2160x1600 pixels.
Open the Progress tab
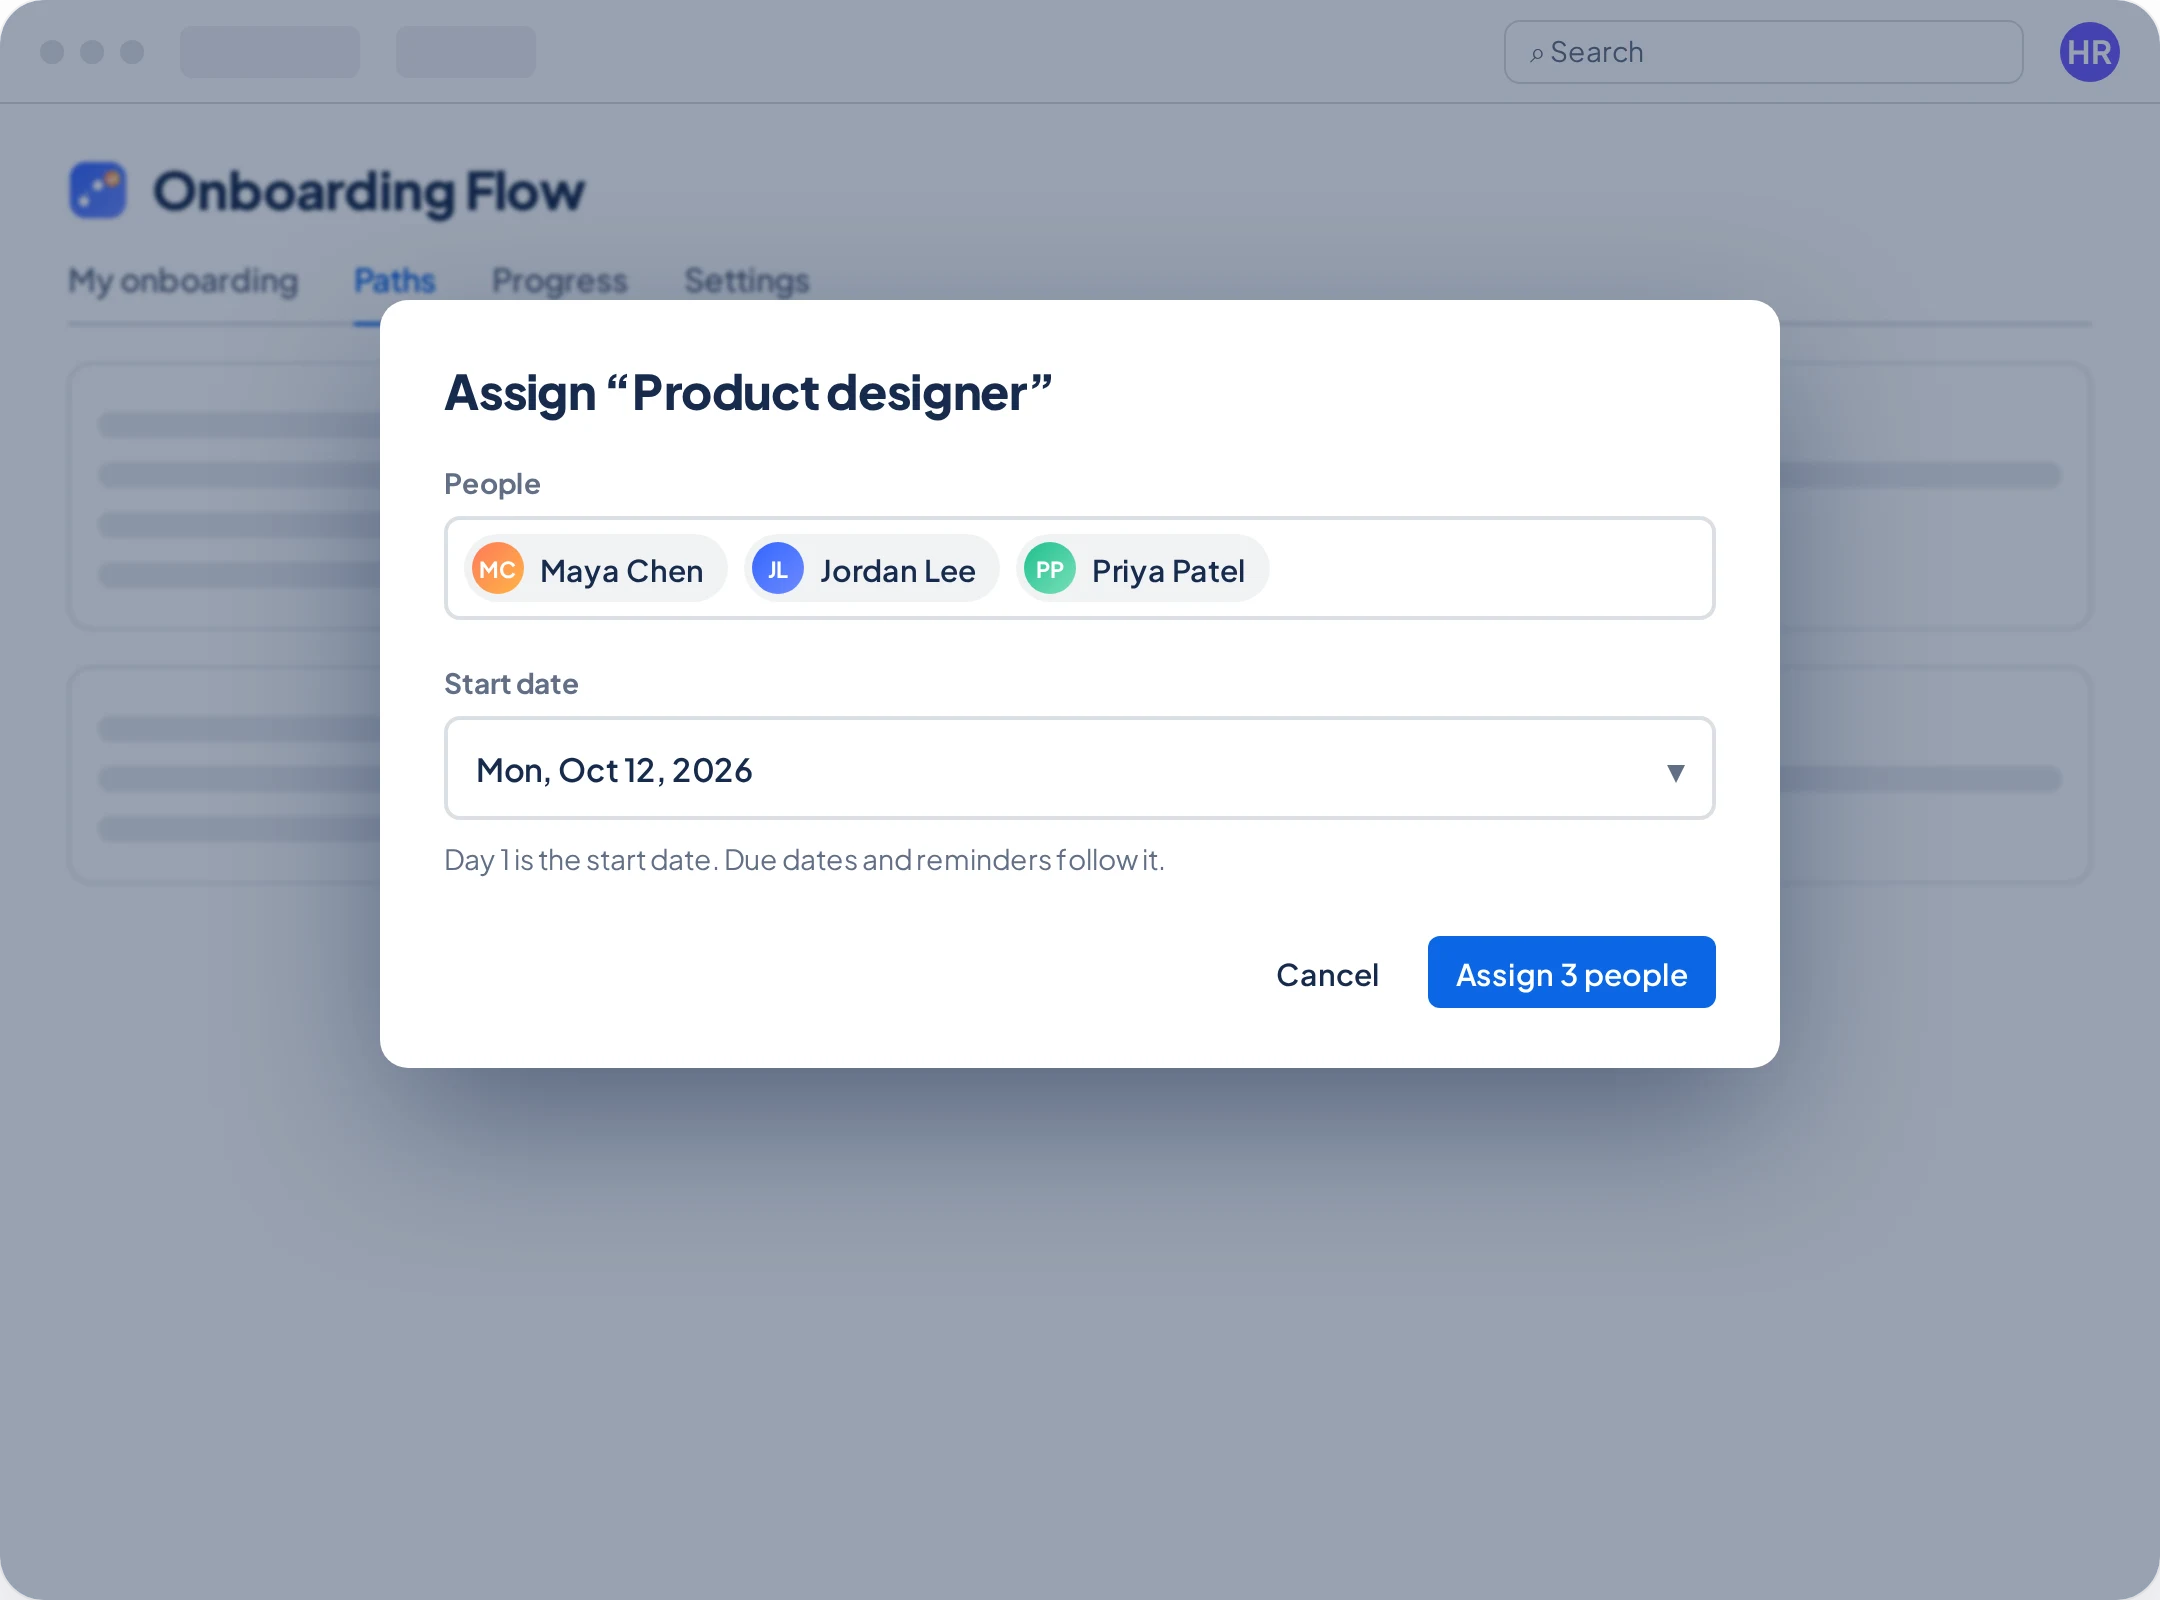click(560, 281)
